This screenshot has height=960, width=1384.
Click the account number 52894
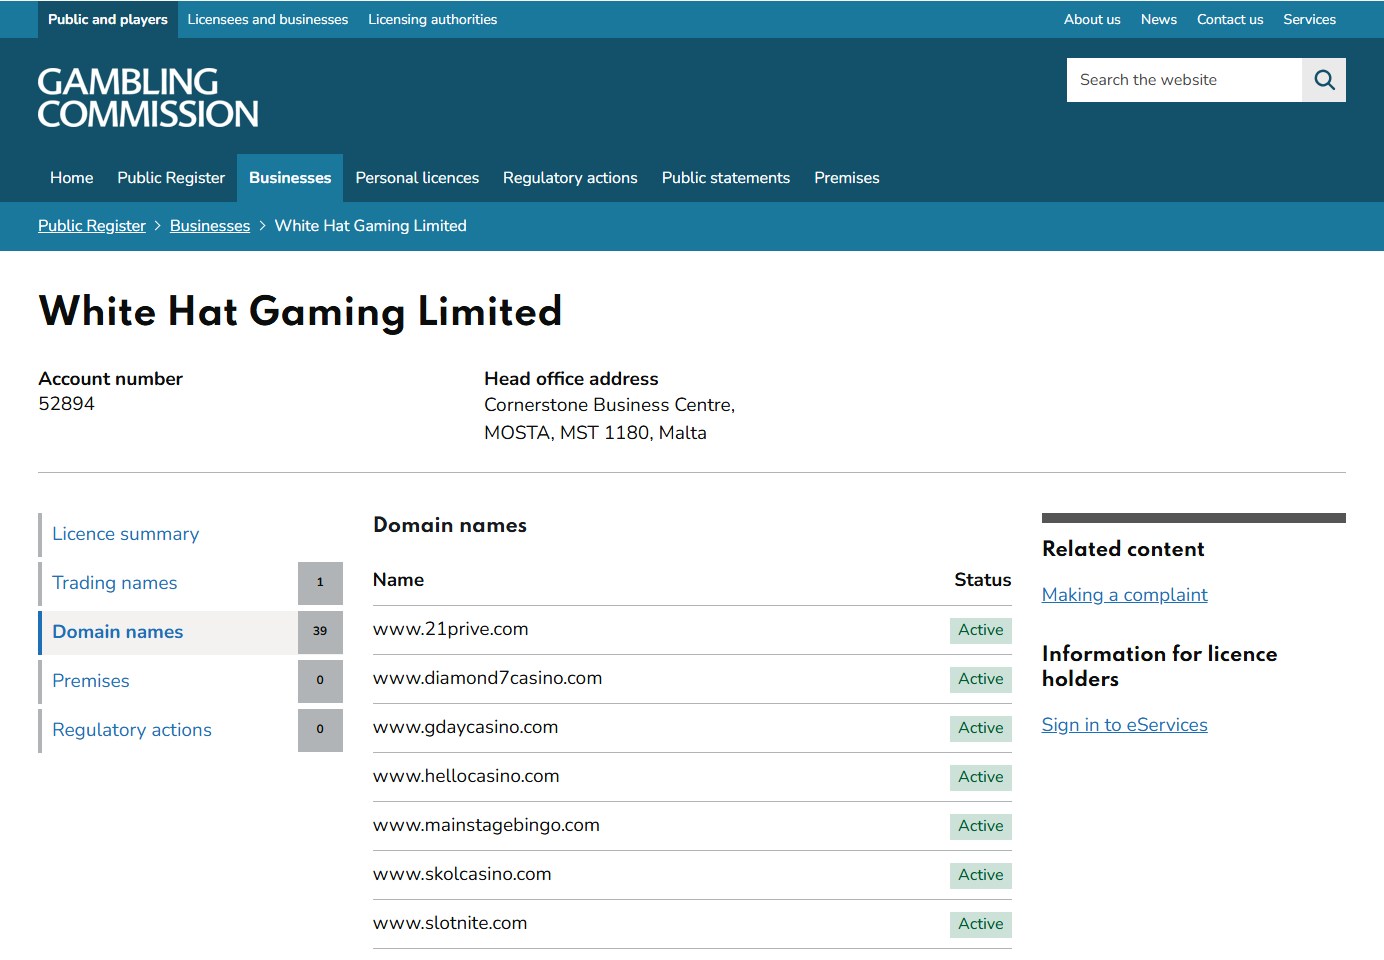[67, 404]
